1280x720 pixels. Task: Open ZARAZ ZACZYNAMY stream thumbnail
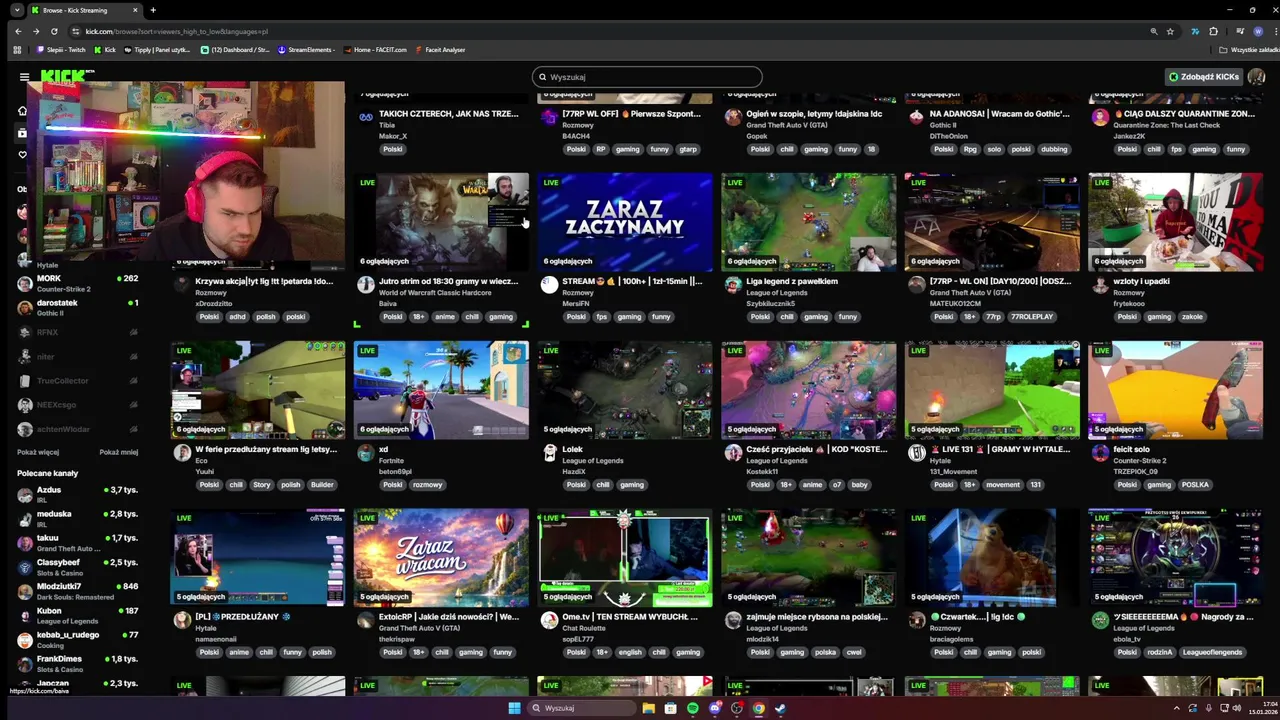[x=625, y=221]
